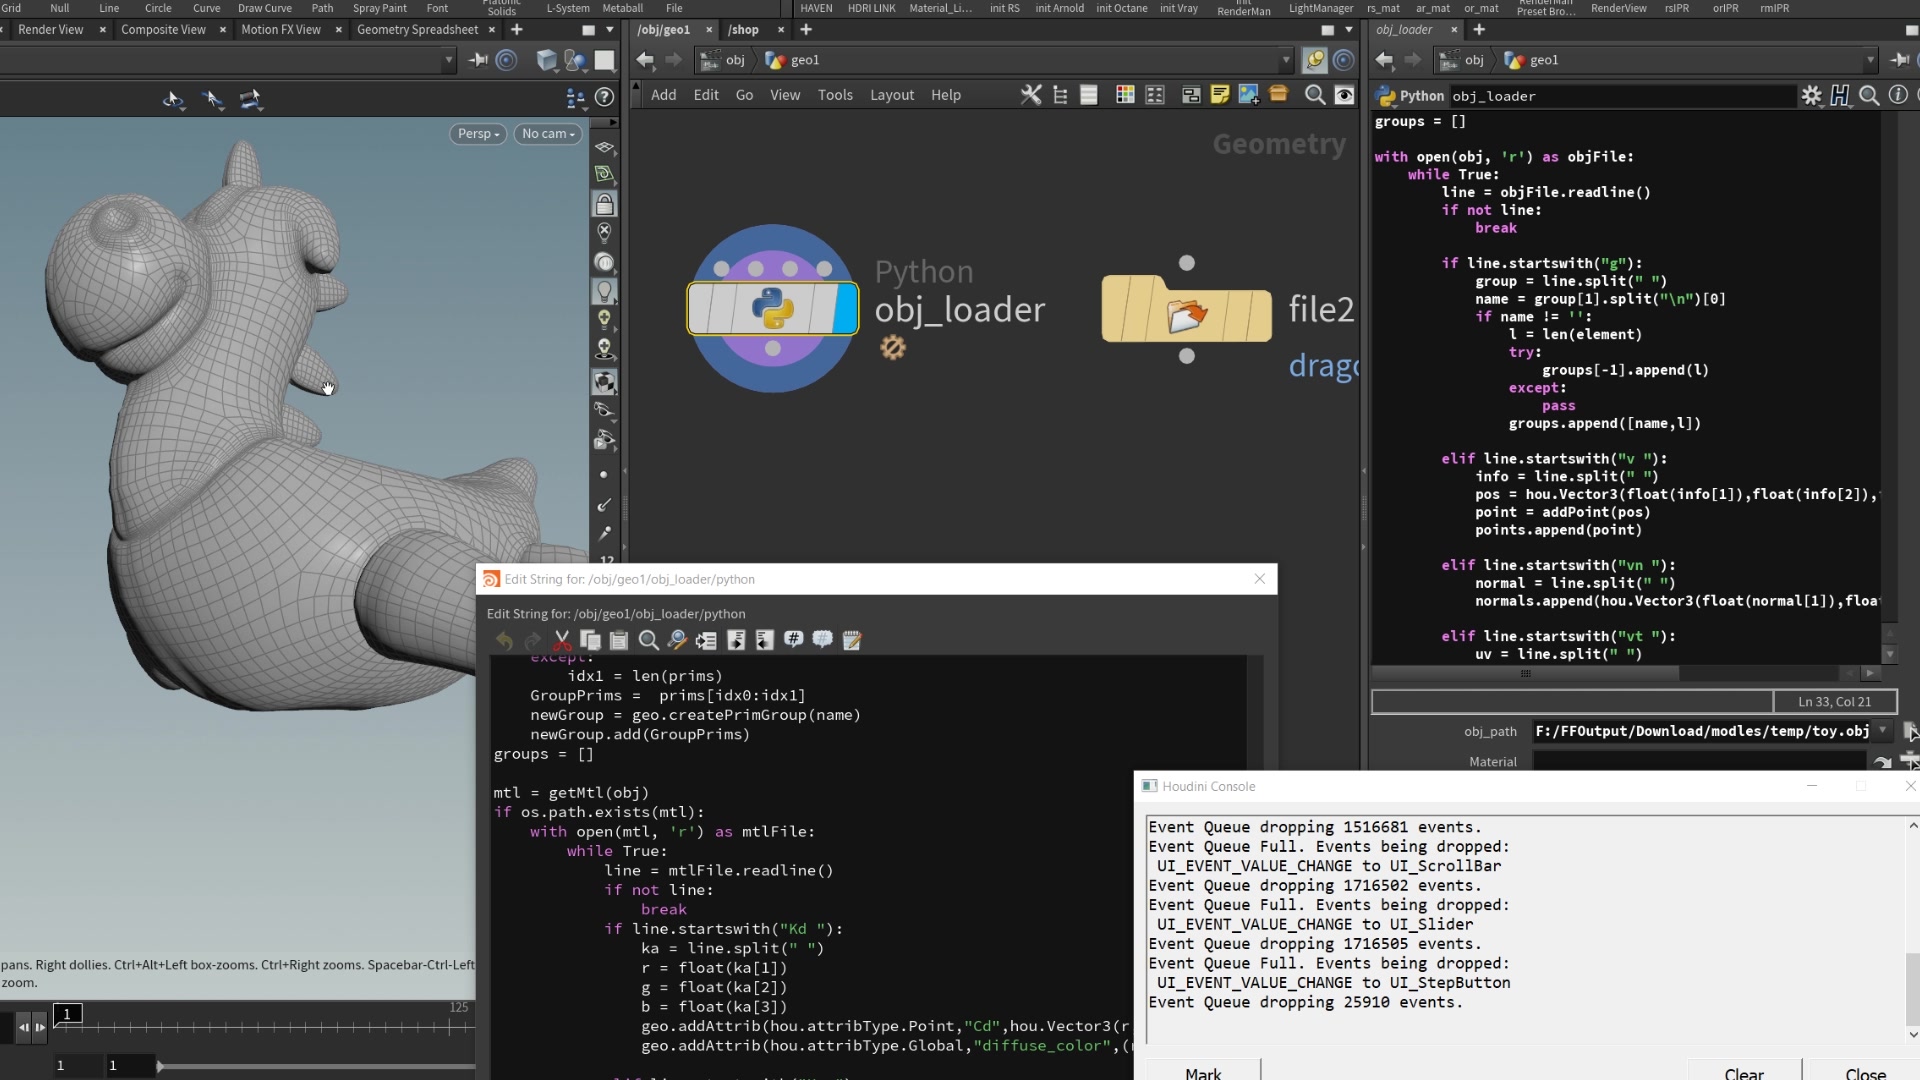This screenshot has height=1080, width=1920.
Task: Click the Spray Paint shelf tool
Action: (x=380, y=8)
